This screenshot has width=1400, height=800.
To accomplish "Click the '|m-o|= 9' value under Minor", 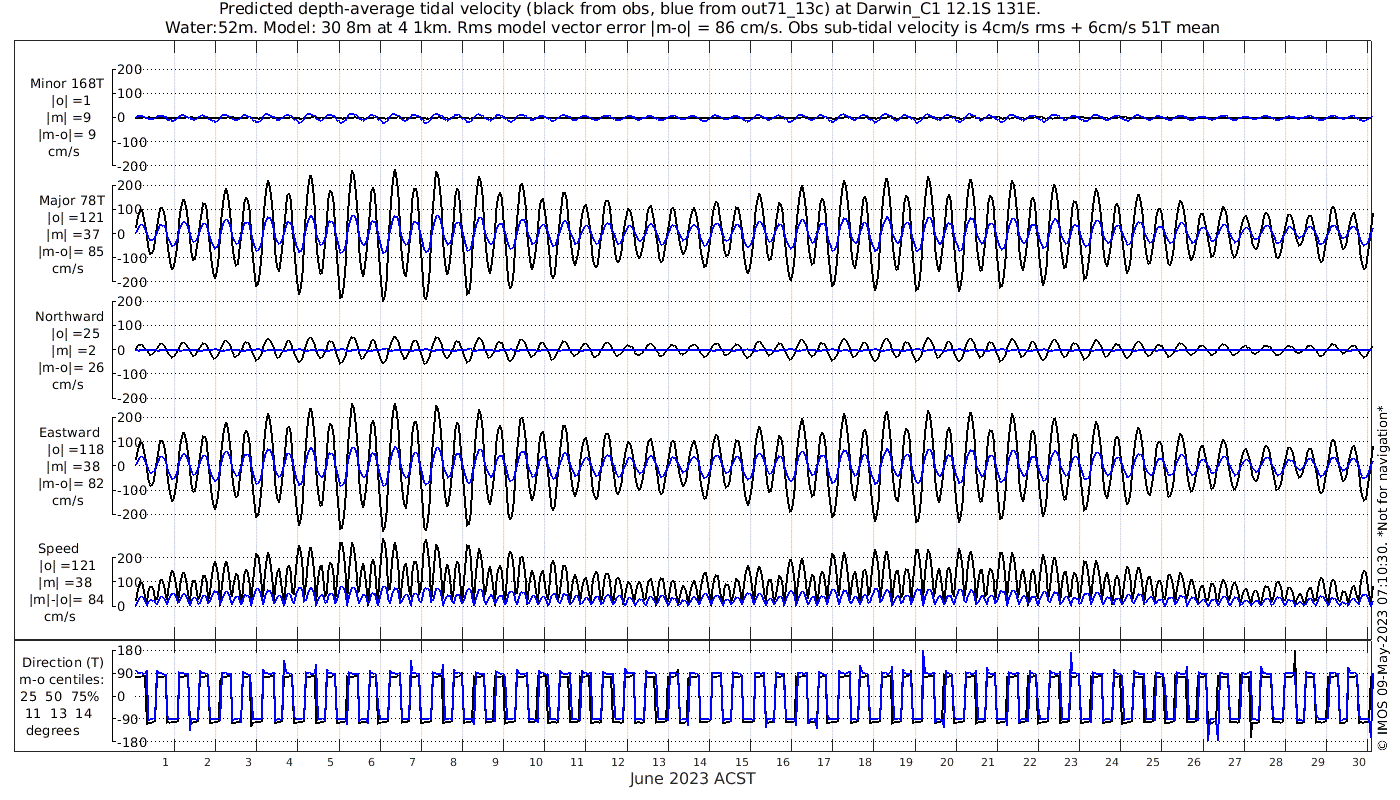I will (x=67, y=135).
